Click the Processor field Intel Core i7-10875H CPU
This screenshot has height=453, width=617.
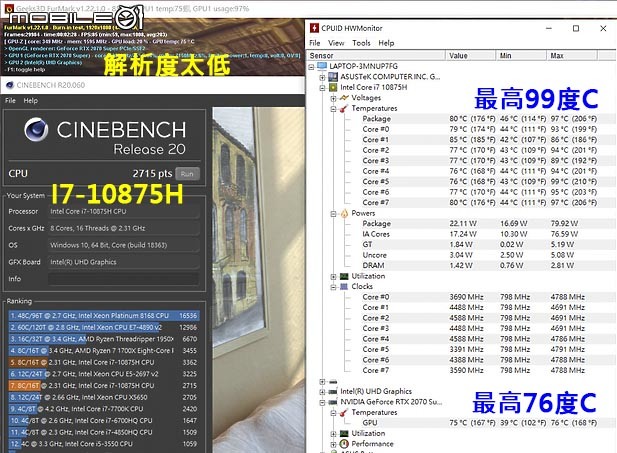click(x=124, y=211)
